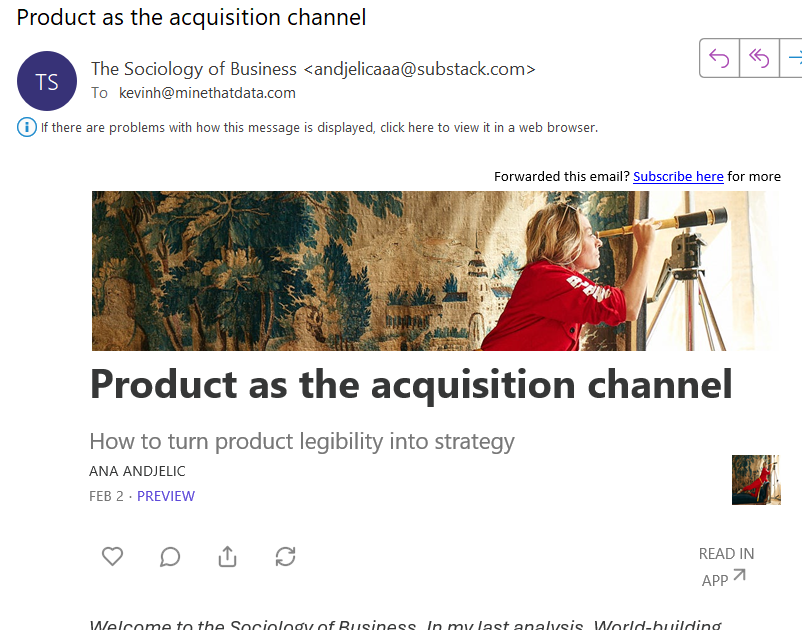Share the post with the upload icon
The image size is (802, 630).
tap(228, 556)
